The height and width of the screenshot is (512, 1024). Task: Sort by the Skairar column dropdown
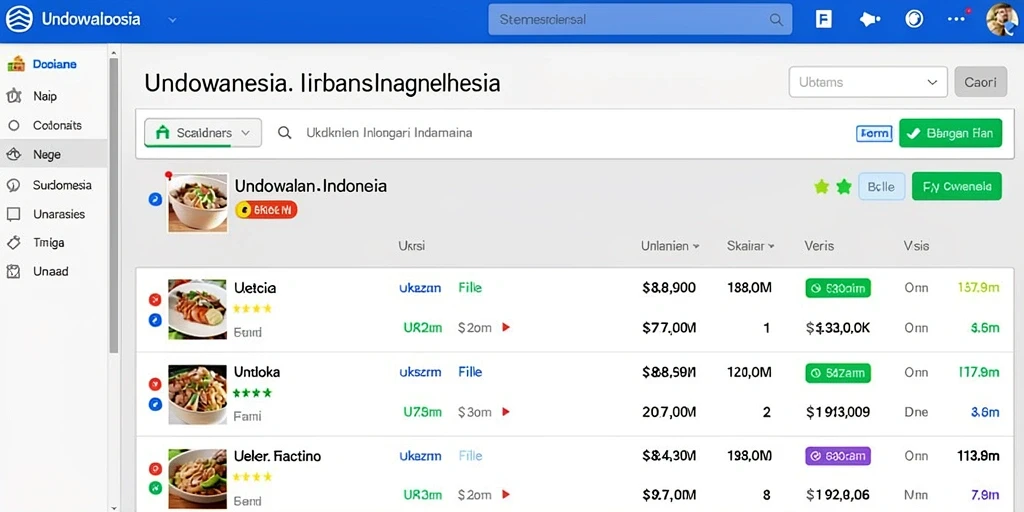pyautogui.click(x=751, y=246)
